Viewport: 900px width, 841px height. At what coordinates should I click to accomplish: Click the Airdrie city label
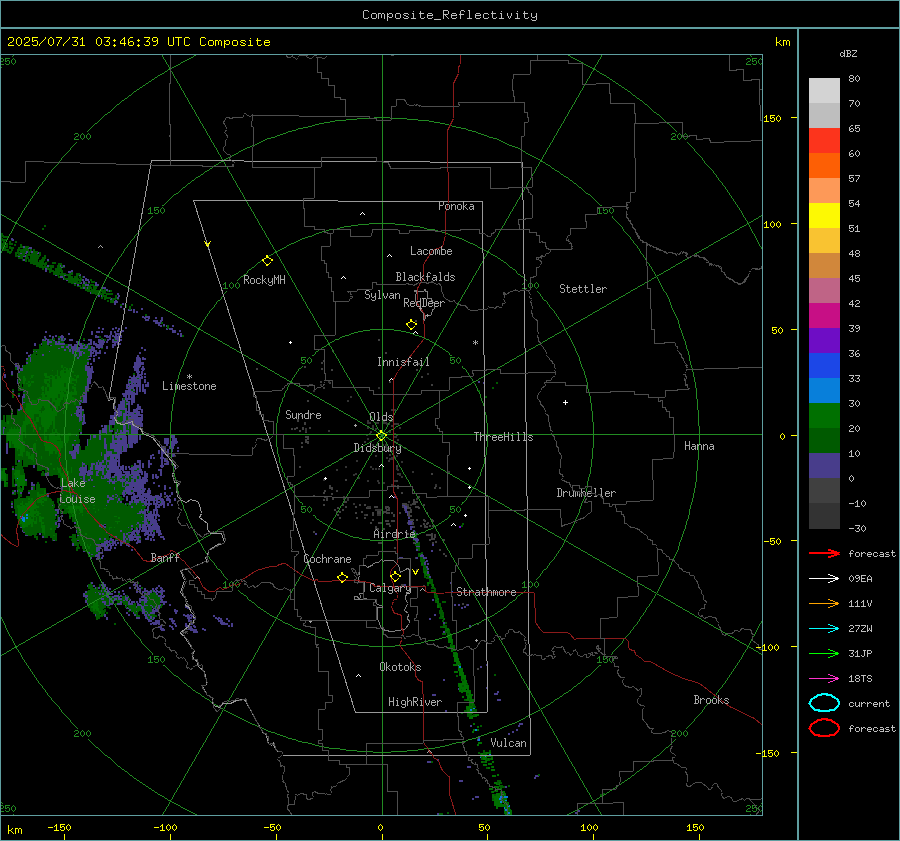coord(394,534)
